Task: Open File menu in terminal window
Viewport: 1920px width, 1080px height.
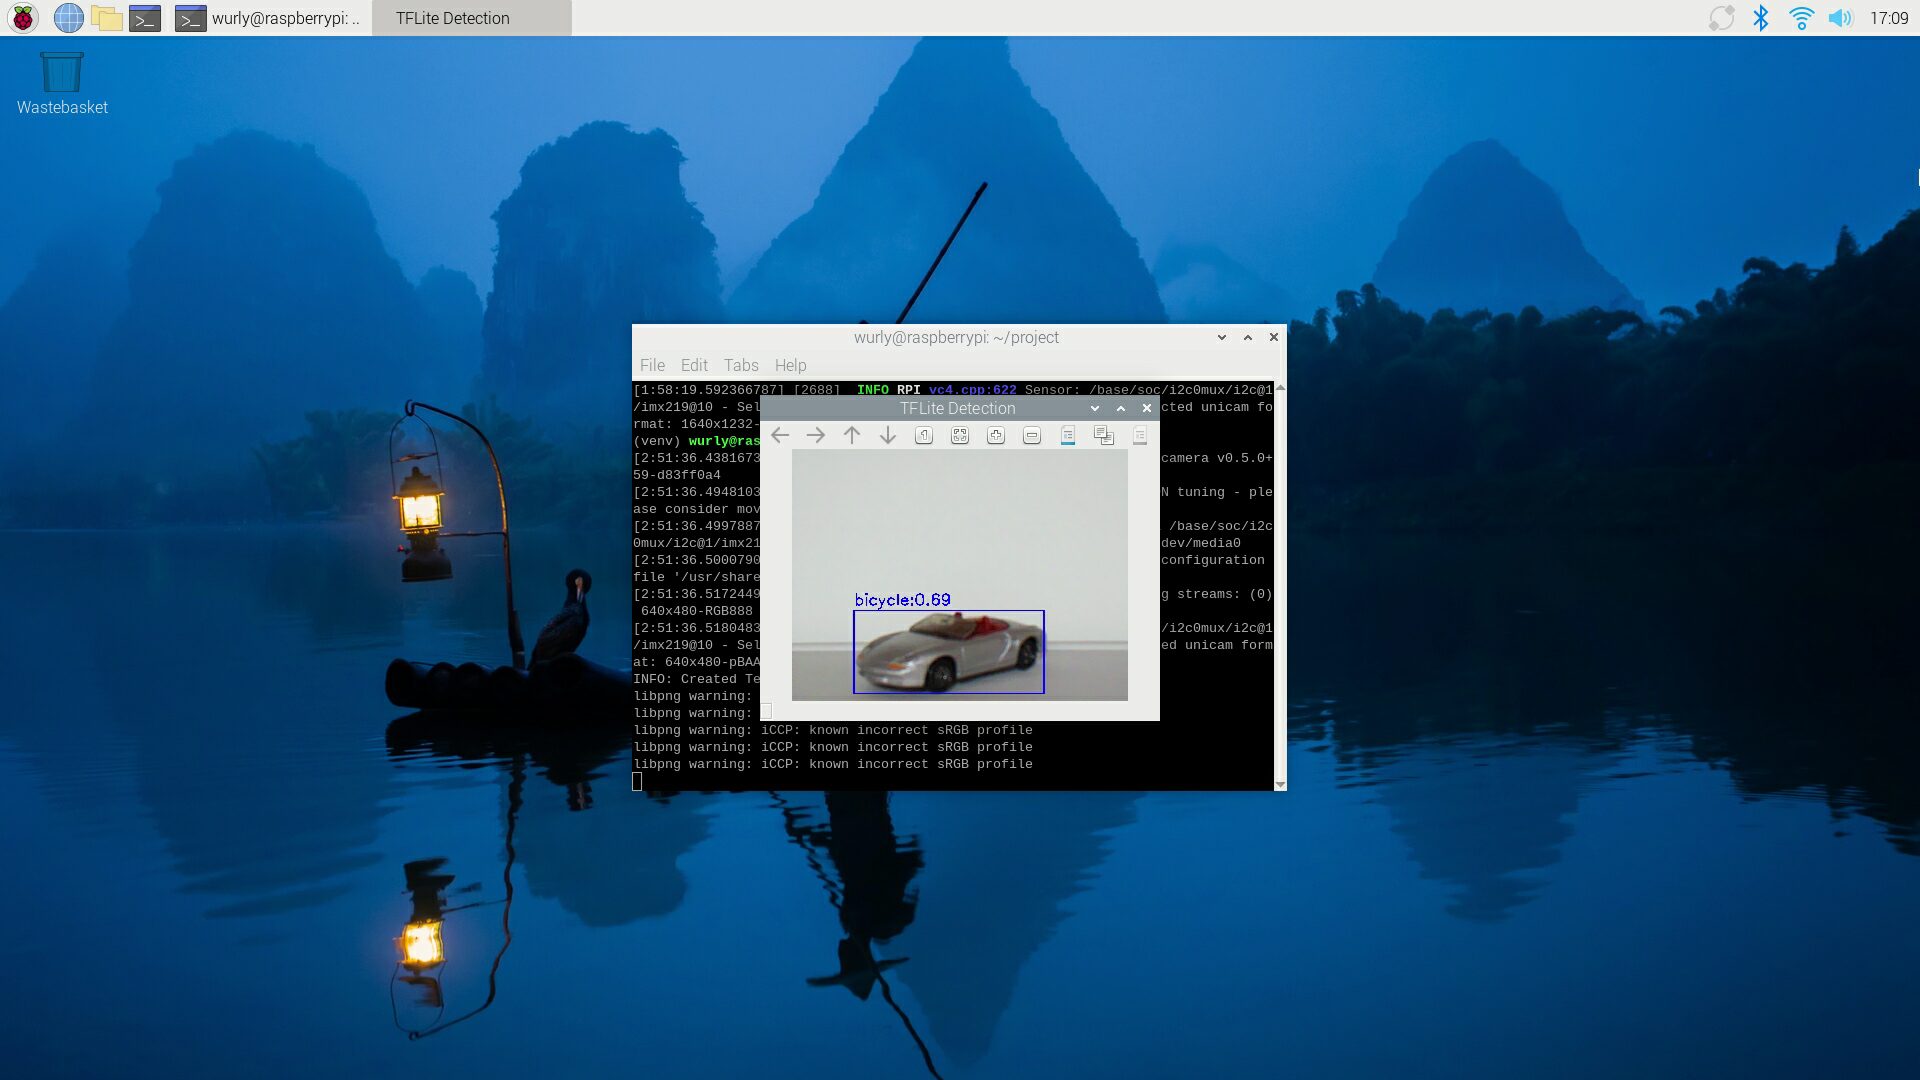Action: (652, 365)
